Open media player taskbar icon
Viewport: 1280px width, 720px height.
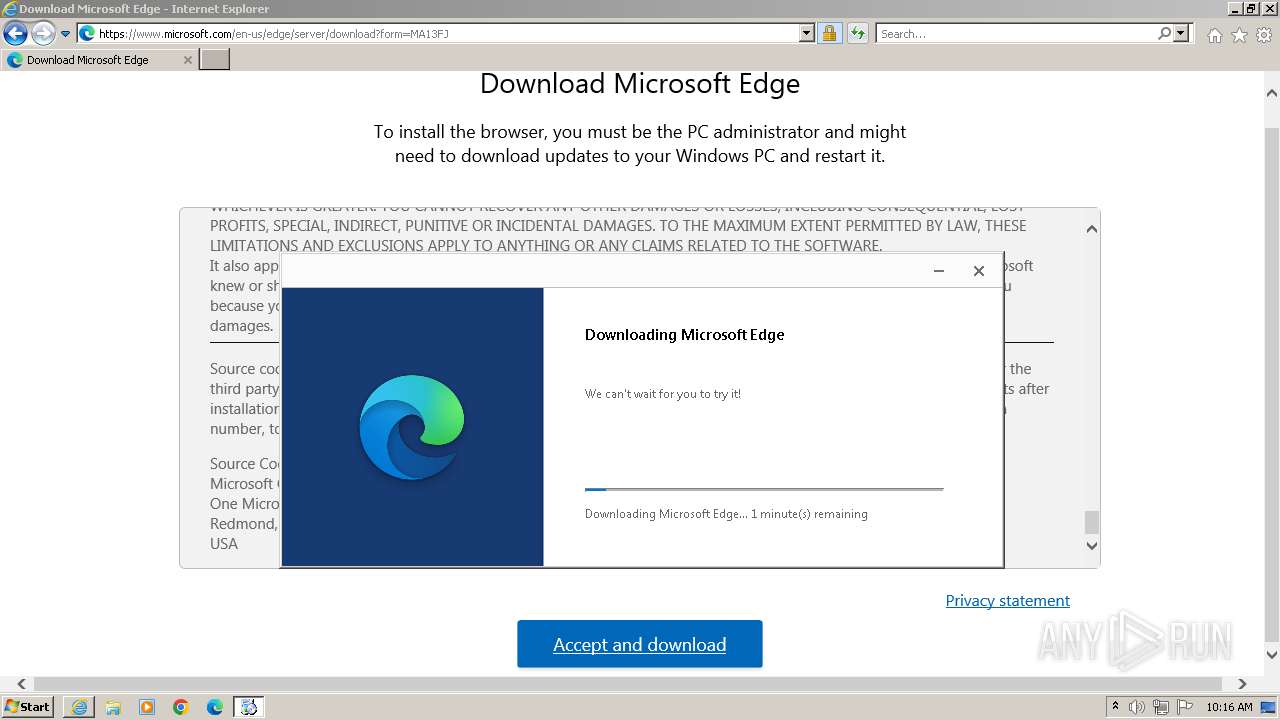pos(147,707)
